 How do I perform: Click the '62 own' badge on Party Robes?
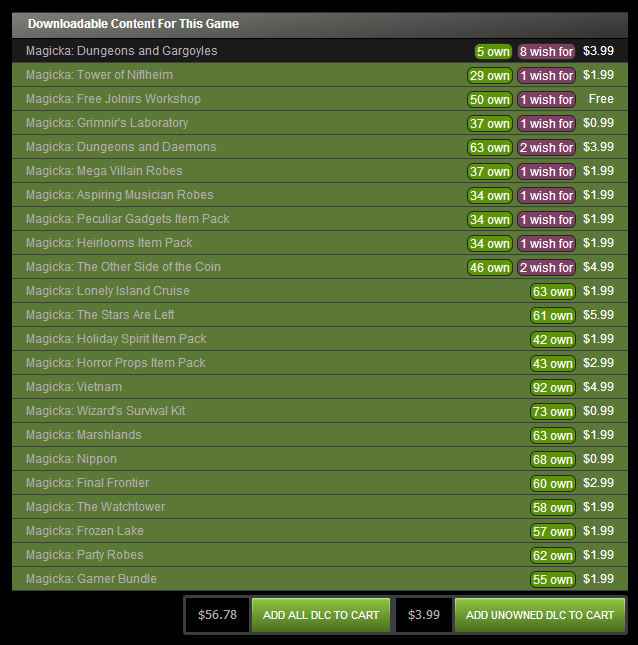point(553,556)
